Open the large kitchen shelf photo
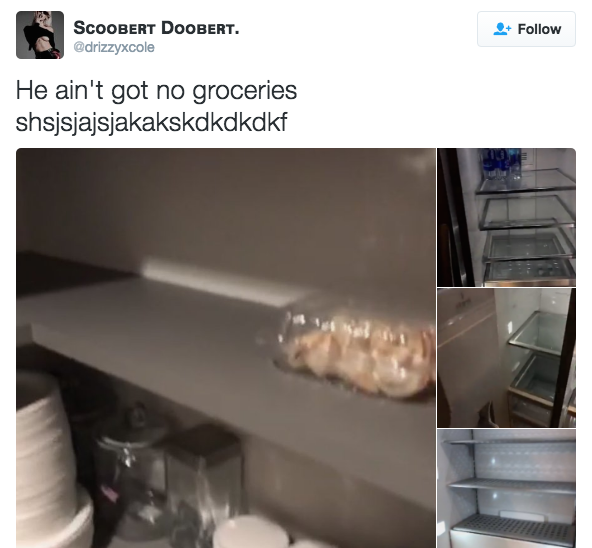The image size is (592, 548). (x=226, y=348)
